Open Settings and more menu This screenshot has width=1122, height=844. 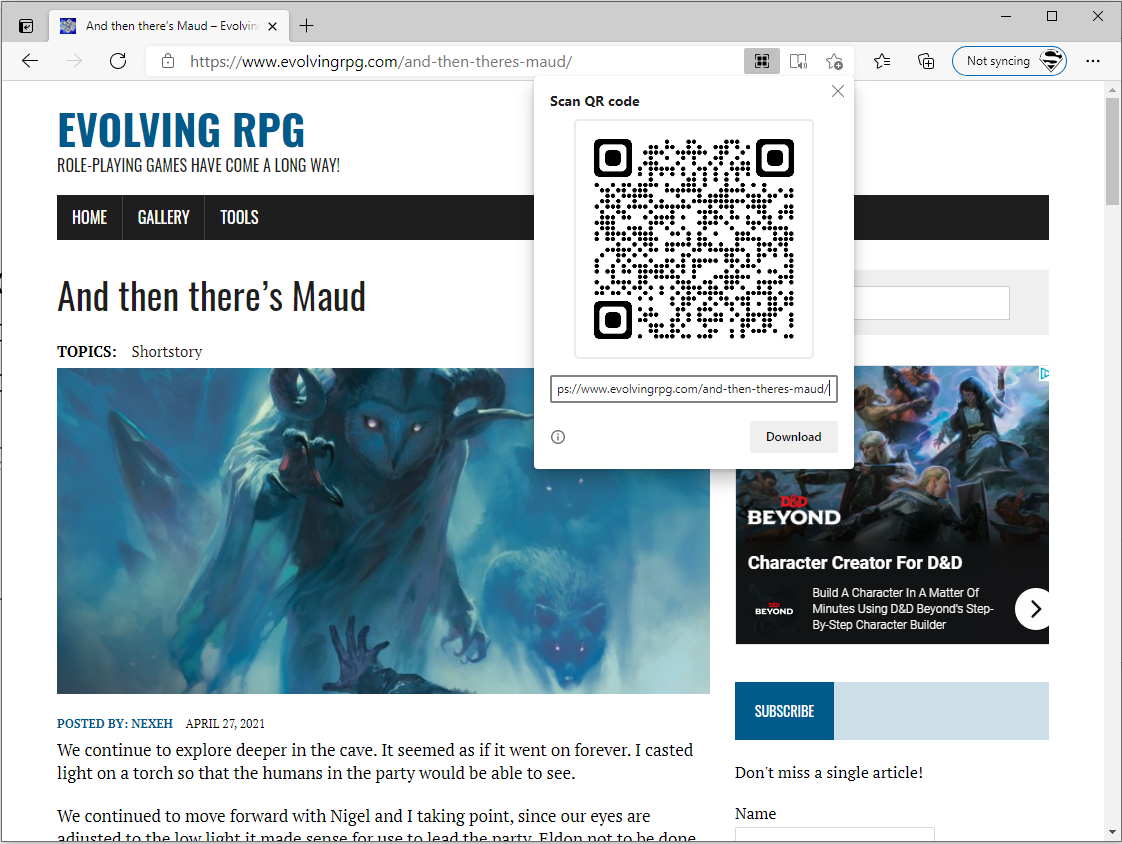1093,62
